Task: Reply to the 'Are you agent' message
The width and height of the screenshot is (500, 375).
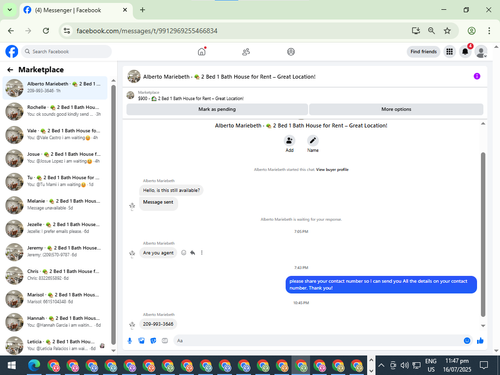Action: (192, 253)
